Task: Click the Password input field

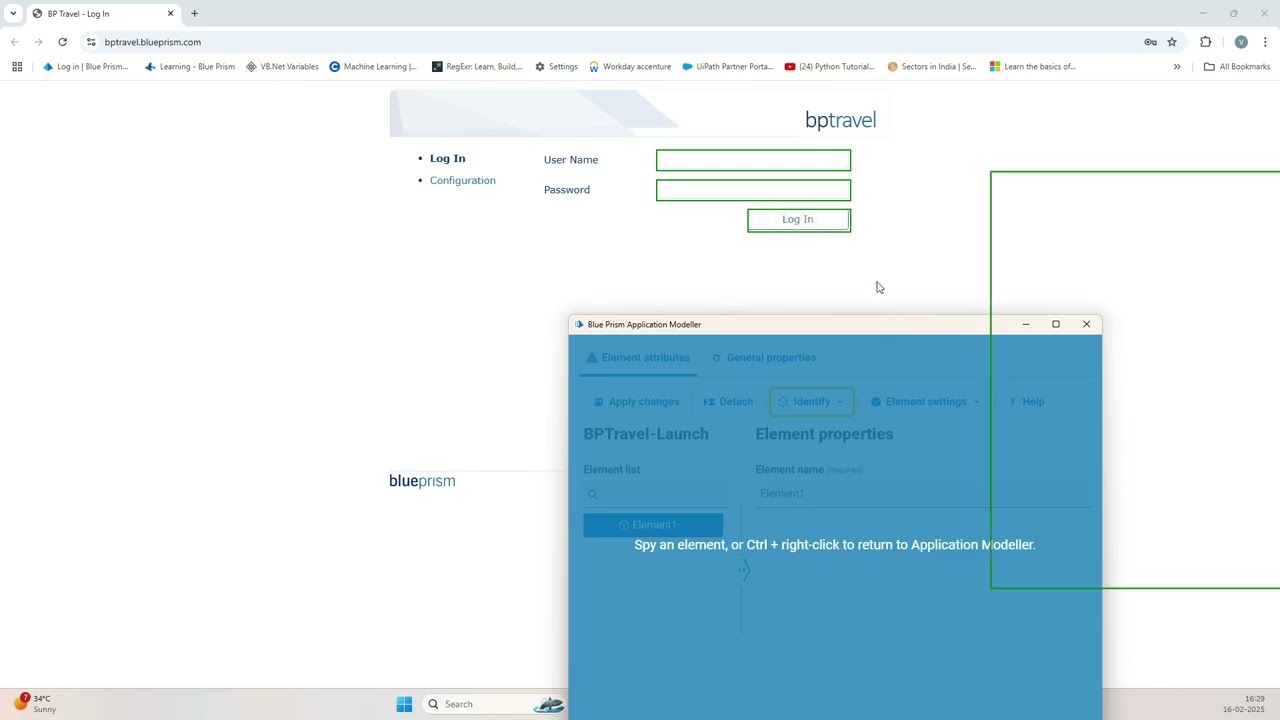Action: pyautogui.click(x=753, y=190)
